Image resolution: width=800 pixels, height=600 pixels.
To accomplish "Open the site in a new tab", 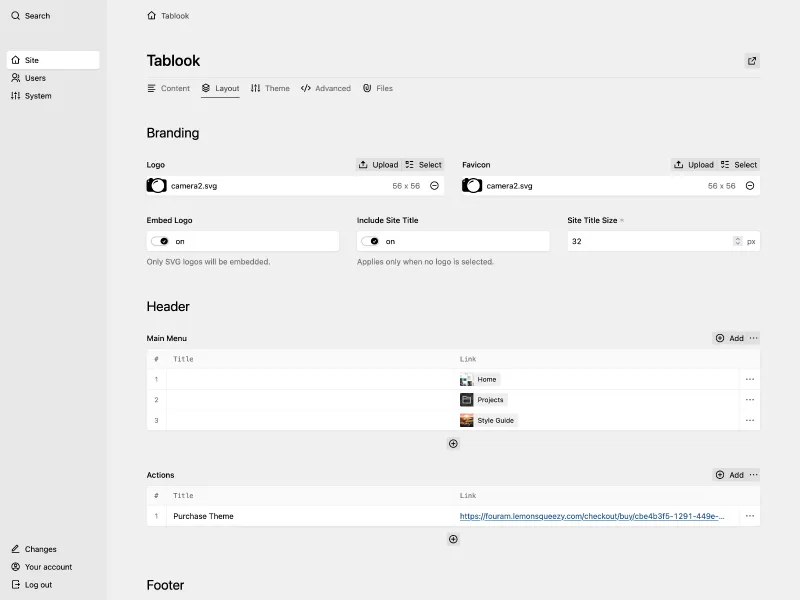I will pos(751,61).
